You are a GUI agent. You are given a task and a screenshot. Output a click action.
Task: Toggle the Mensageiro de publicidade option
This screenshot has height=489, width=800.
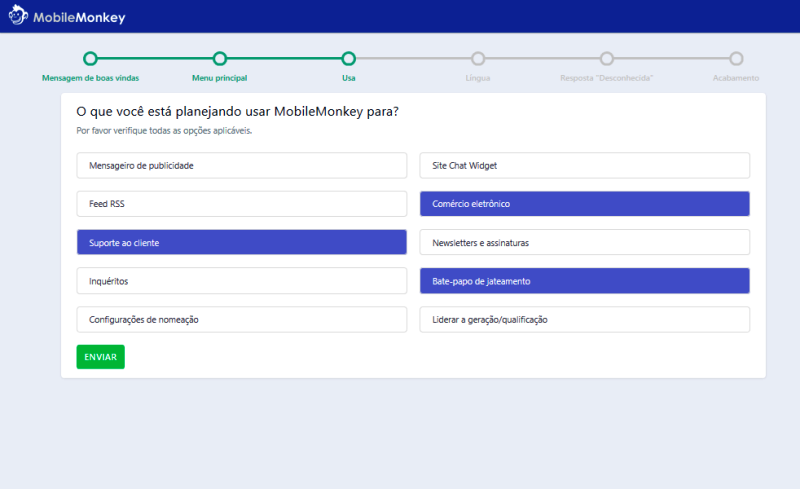click(242, 165)
